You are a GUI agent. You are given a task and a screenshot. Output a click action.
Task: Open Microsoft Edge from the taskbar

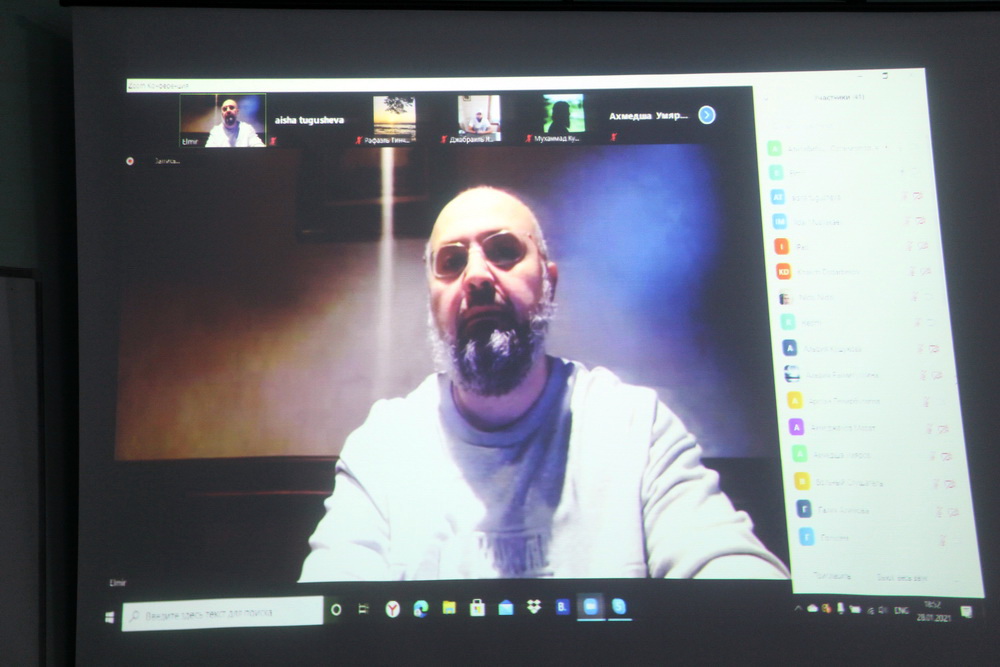pos(421,608)
